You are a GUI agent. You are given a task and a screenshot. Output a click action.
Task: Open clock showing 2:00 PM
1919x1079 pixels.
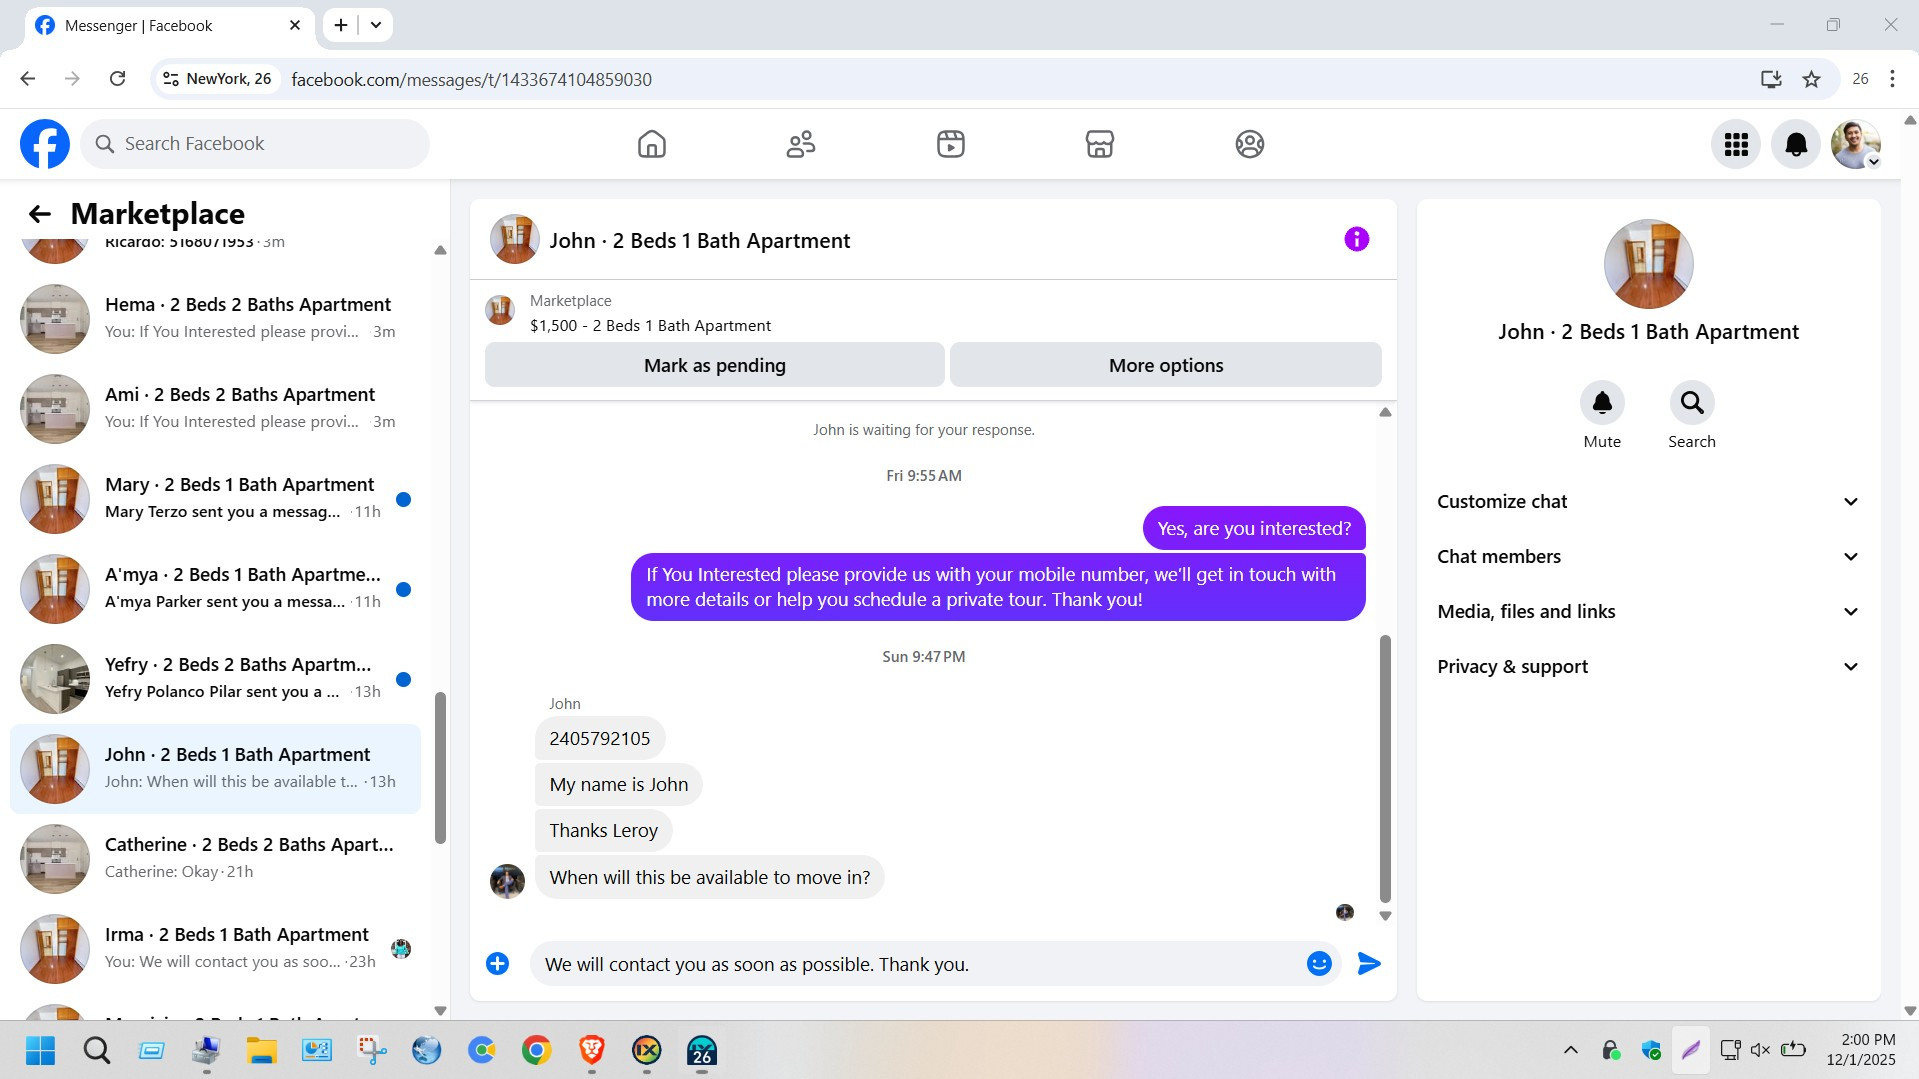tap(1861, 1050)
